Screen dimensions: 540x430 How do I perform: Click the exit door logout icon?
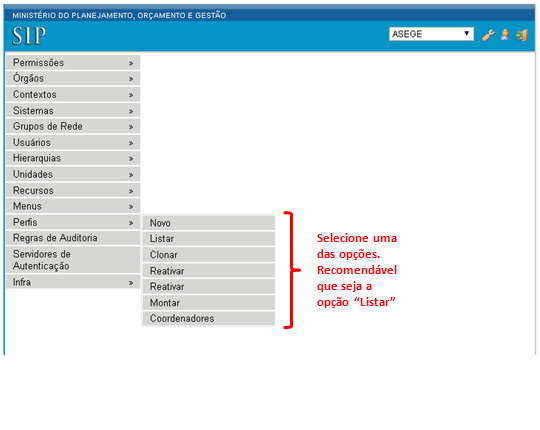point(522,35)
